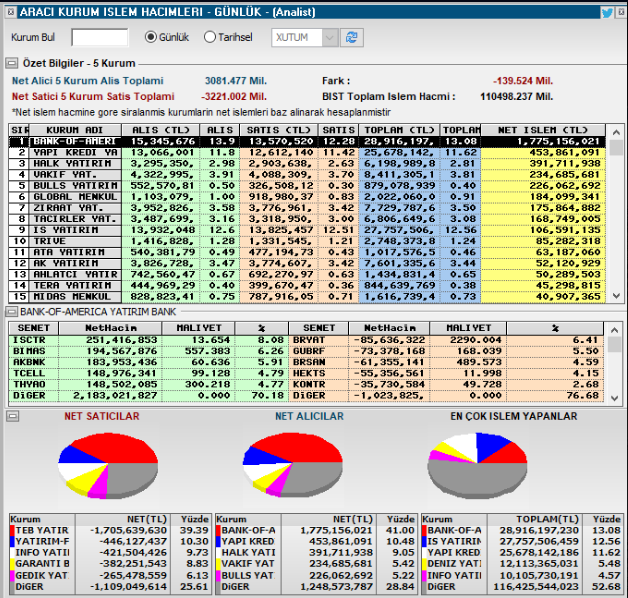Click blue swatch beside YATIRIM-F legend

12,542
